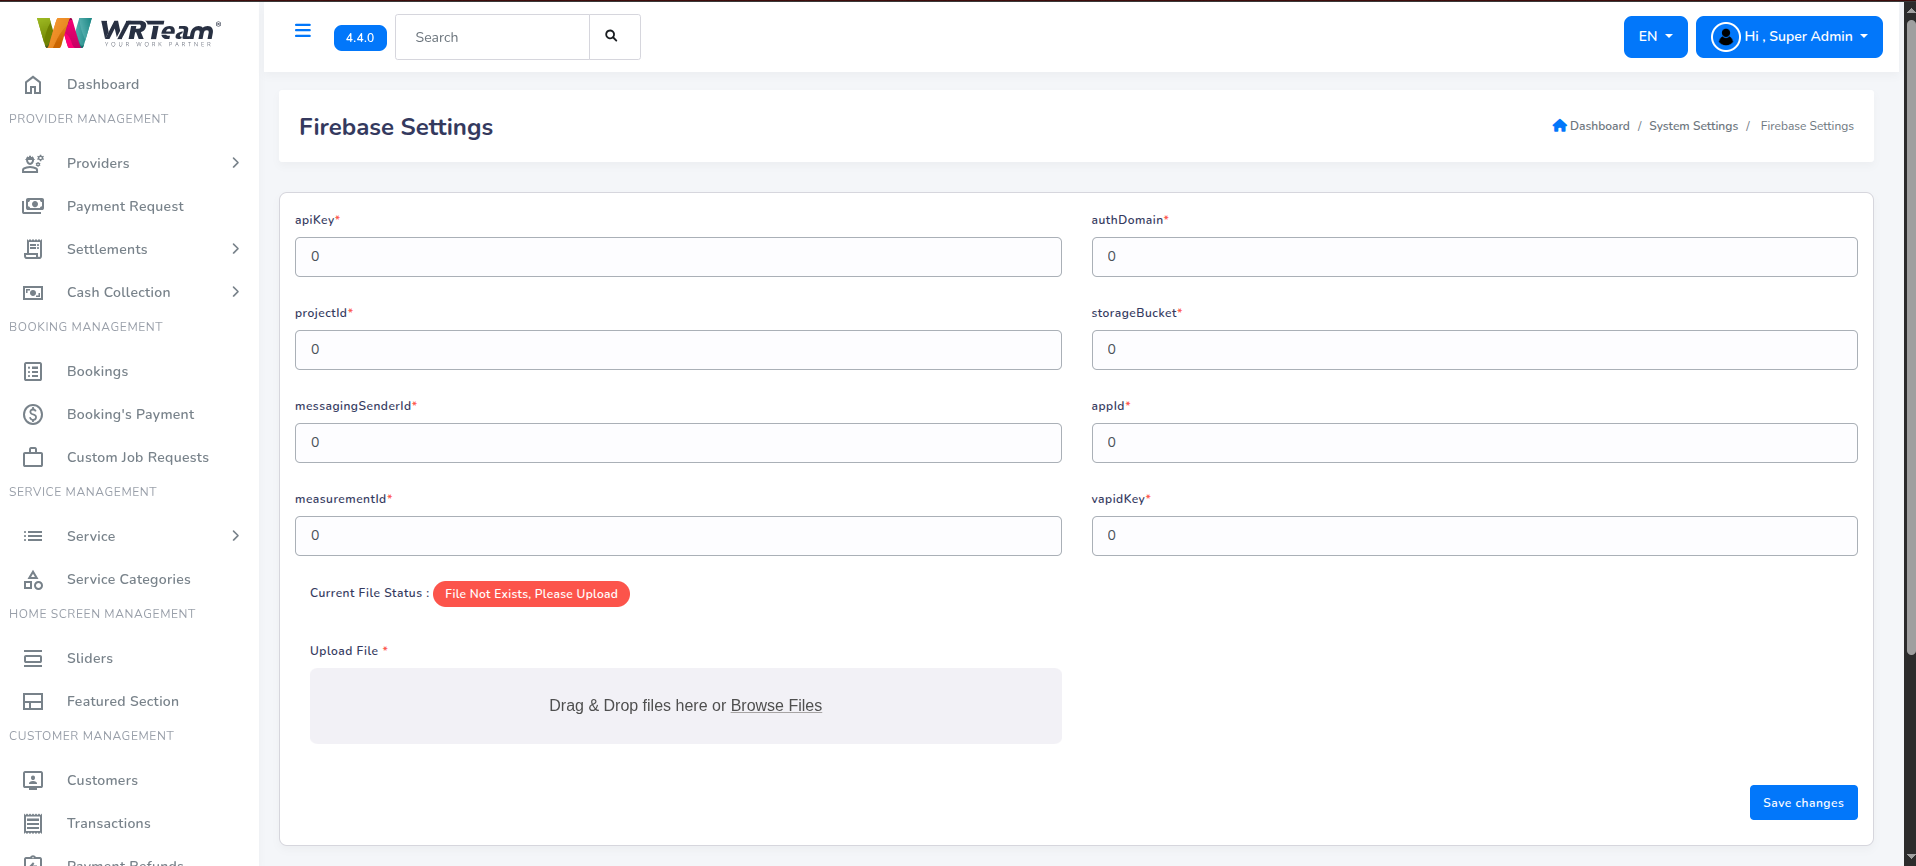Open the Super Admin profile dropdown
Screen dimensions: 1916x866
(x=1788, y=37)
